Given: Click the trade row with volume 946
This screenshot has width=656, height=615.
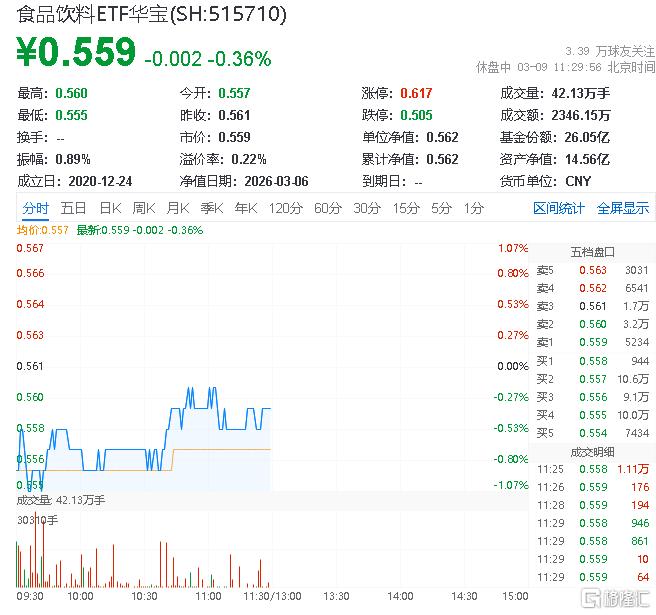Looking at the screenshot, I should click(x=593, y=523).
